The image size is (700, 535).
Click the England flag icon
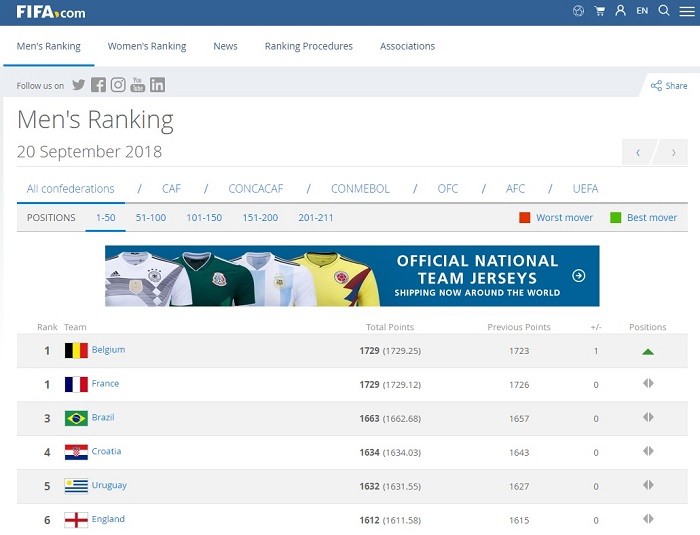coord(76,520)
